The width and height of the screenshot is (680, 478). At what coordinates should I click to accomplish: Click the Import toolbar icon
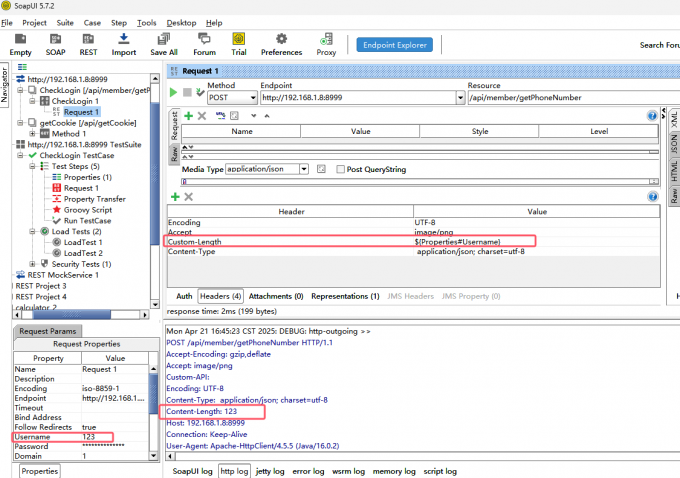pos(124,44)
